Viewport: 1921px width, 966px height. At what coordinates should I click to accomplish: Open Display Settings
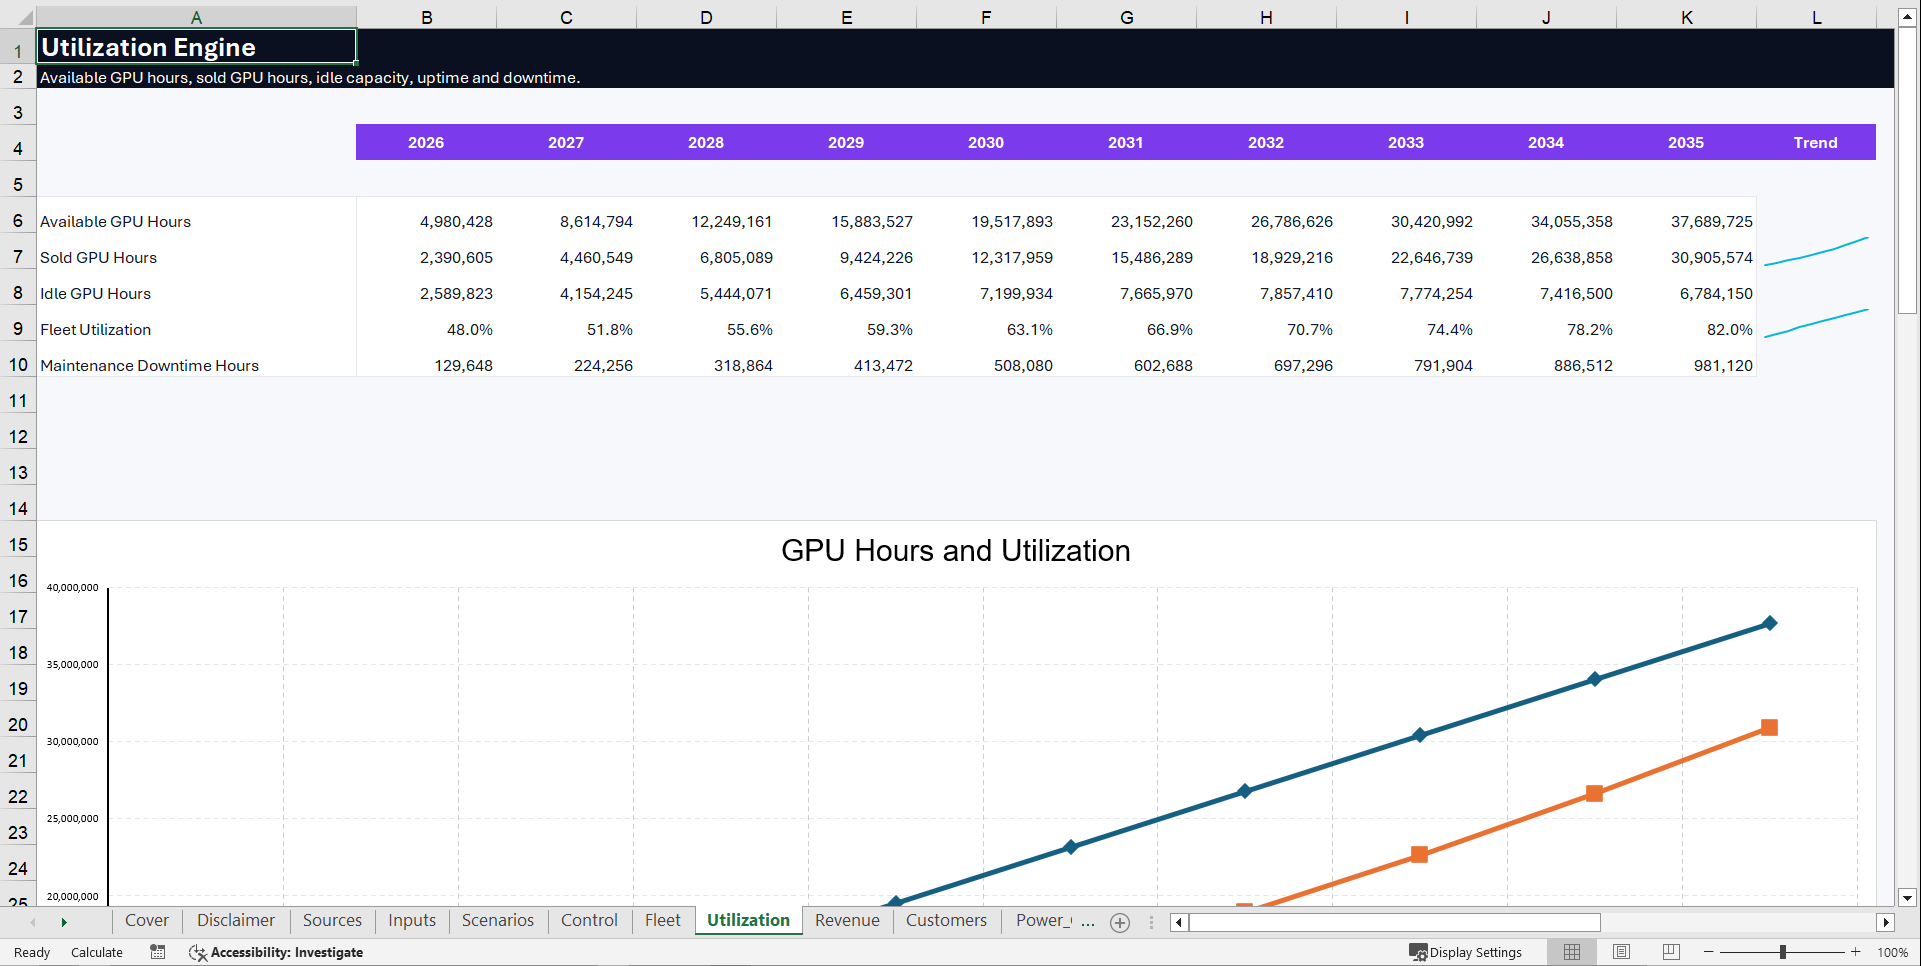tap(1465, 952)
